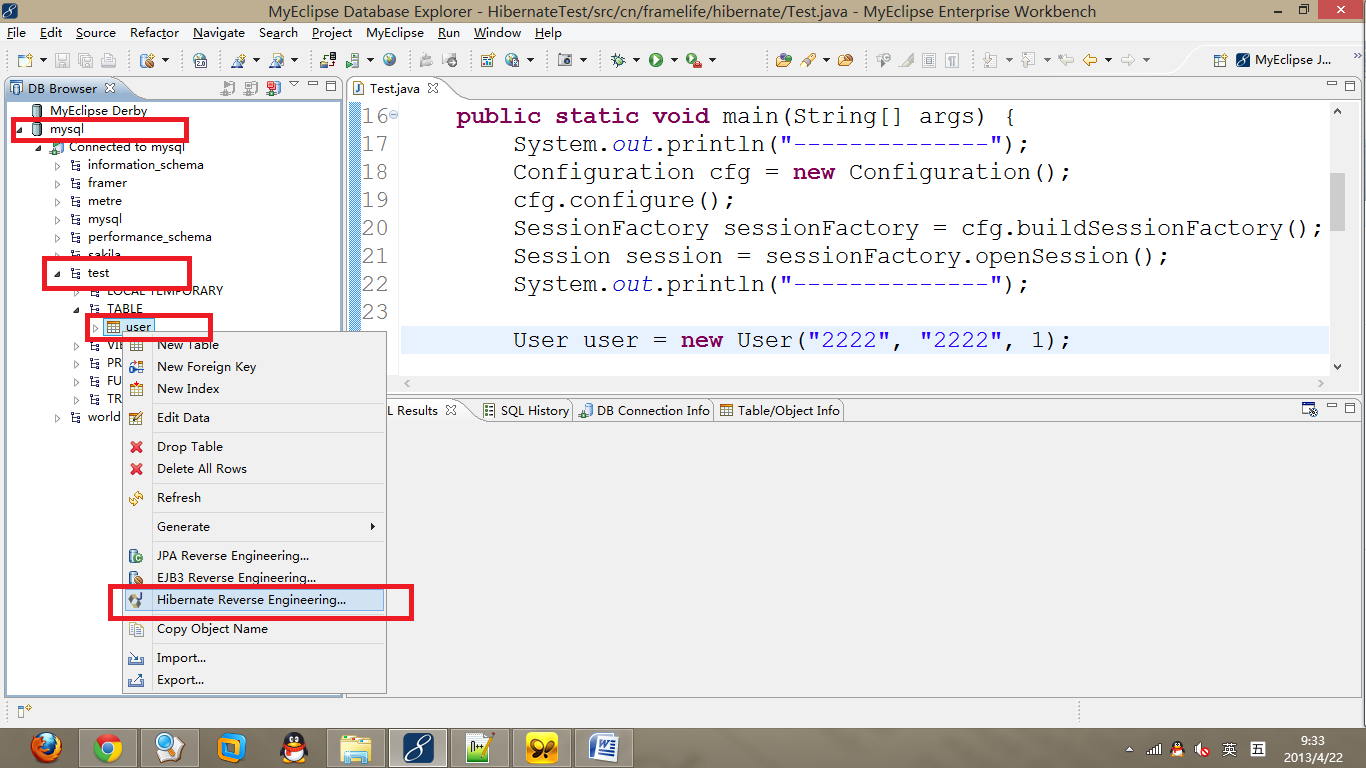1366x768 pixels.
Task: Select Drop Table in context menu
Action: coord(189,447)
